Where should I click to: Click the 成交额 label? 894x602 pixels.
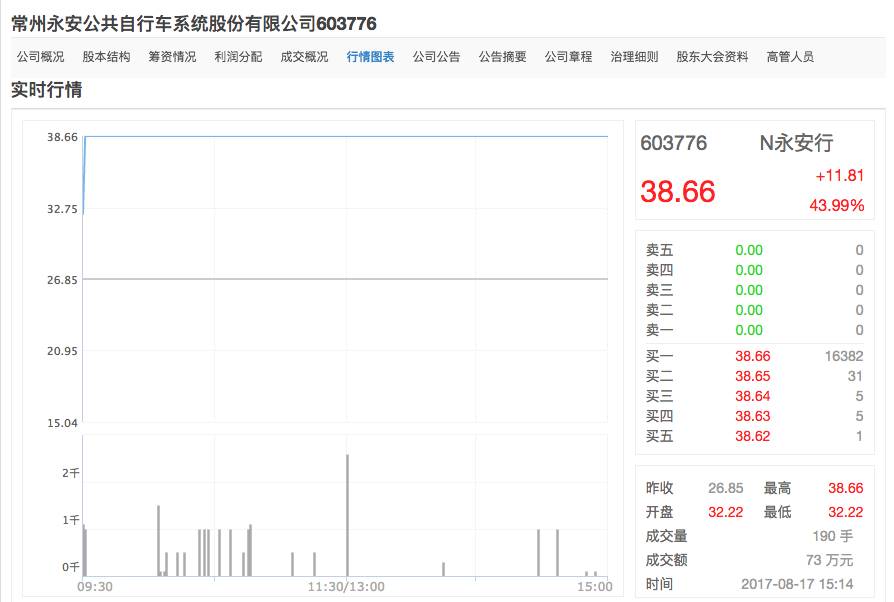click(666, 560)
